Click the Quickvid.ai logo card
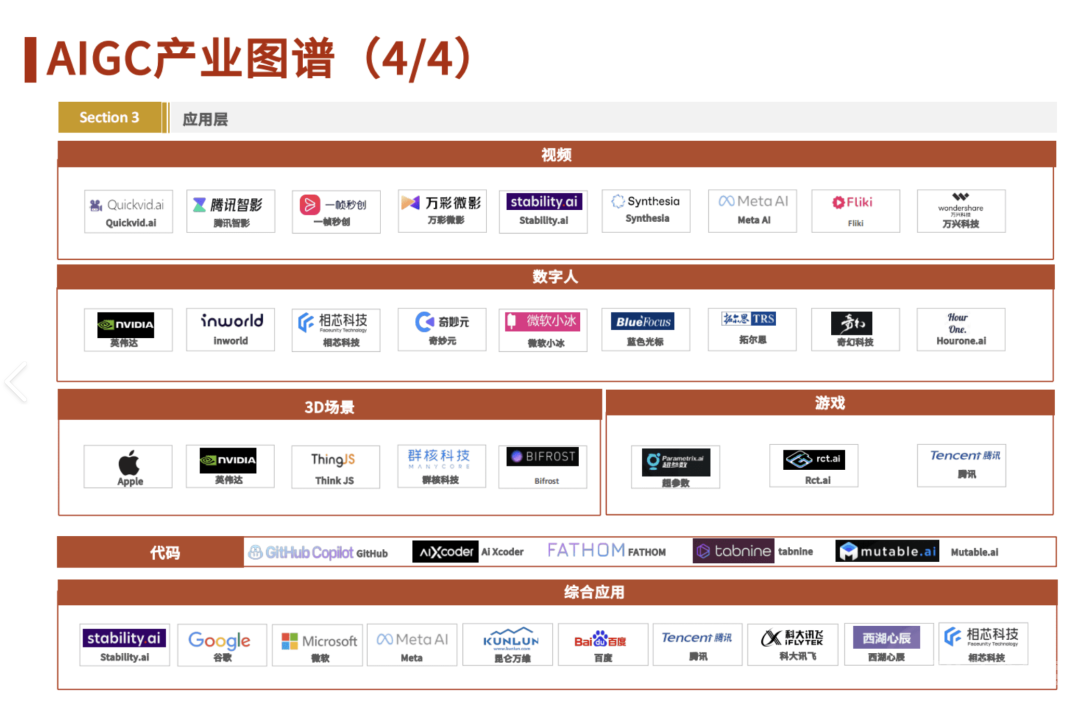1080x705 pixels. (x=129, y=211)
